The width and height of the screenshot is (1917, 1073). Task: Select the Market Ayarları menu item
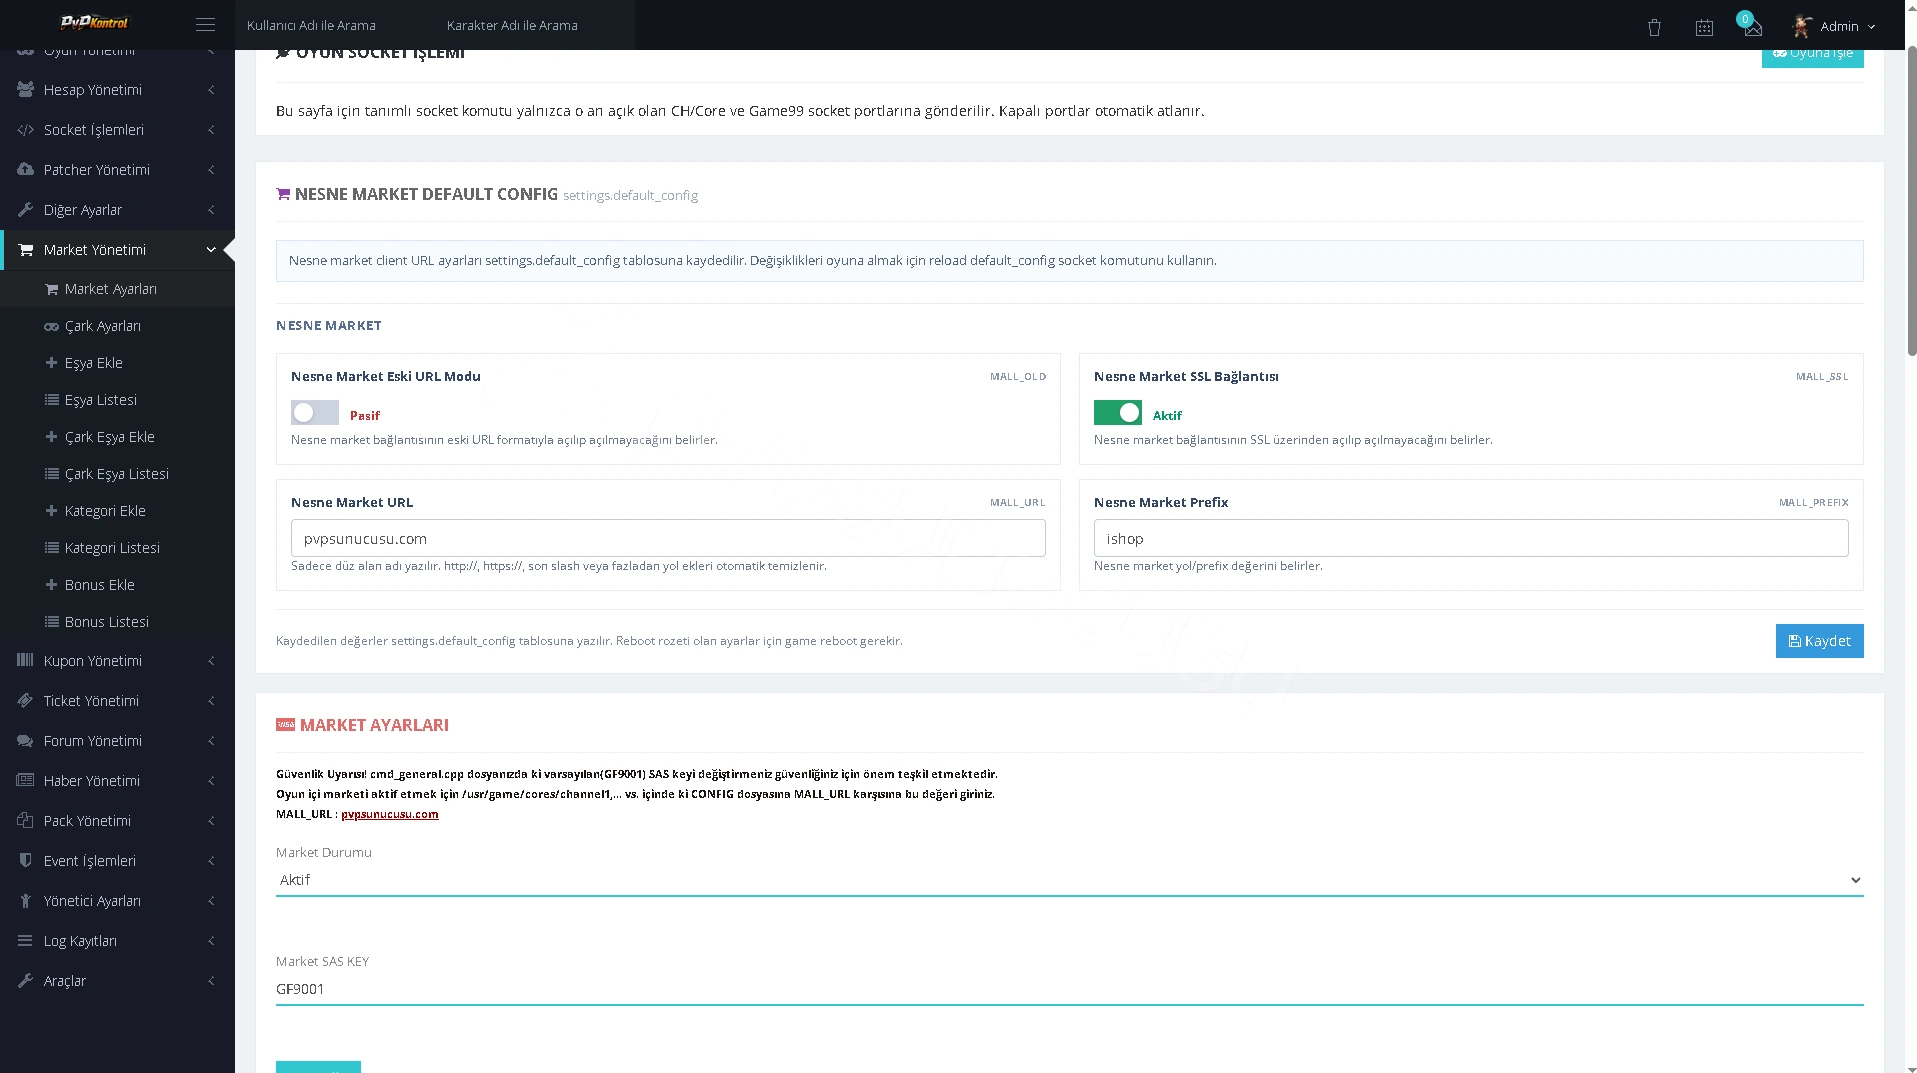pyautogui.click(x=117, y=289)
